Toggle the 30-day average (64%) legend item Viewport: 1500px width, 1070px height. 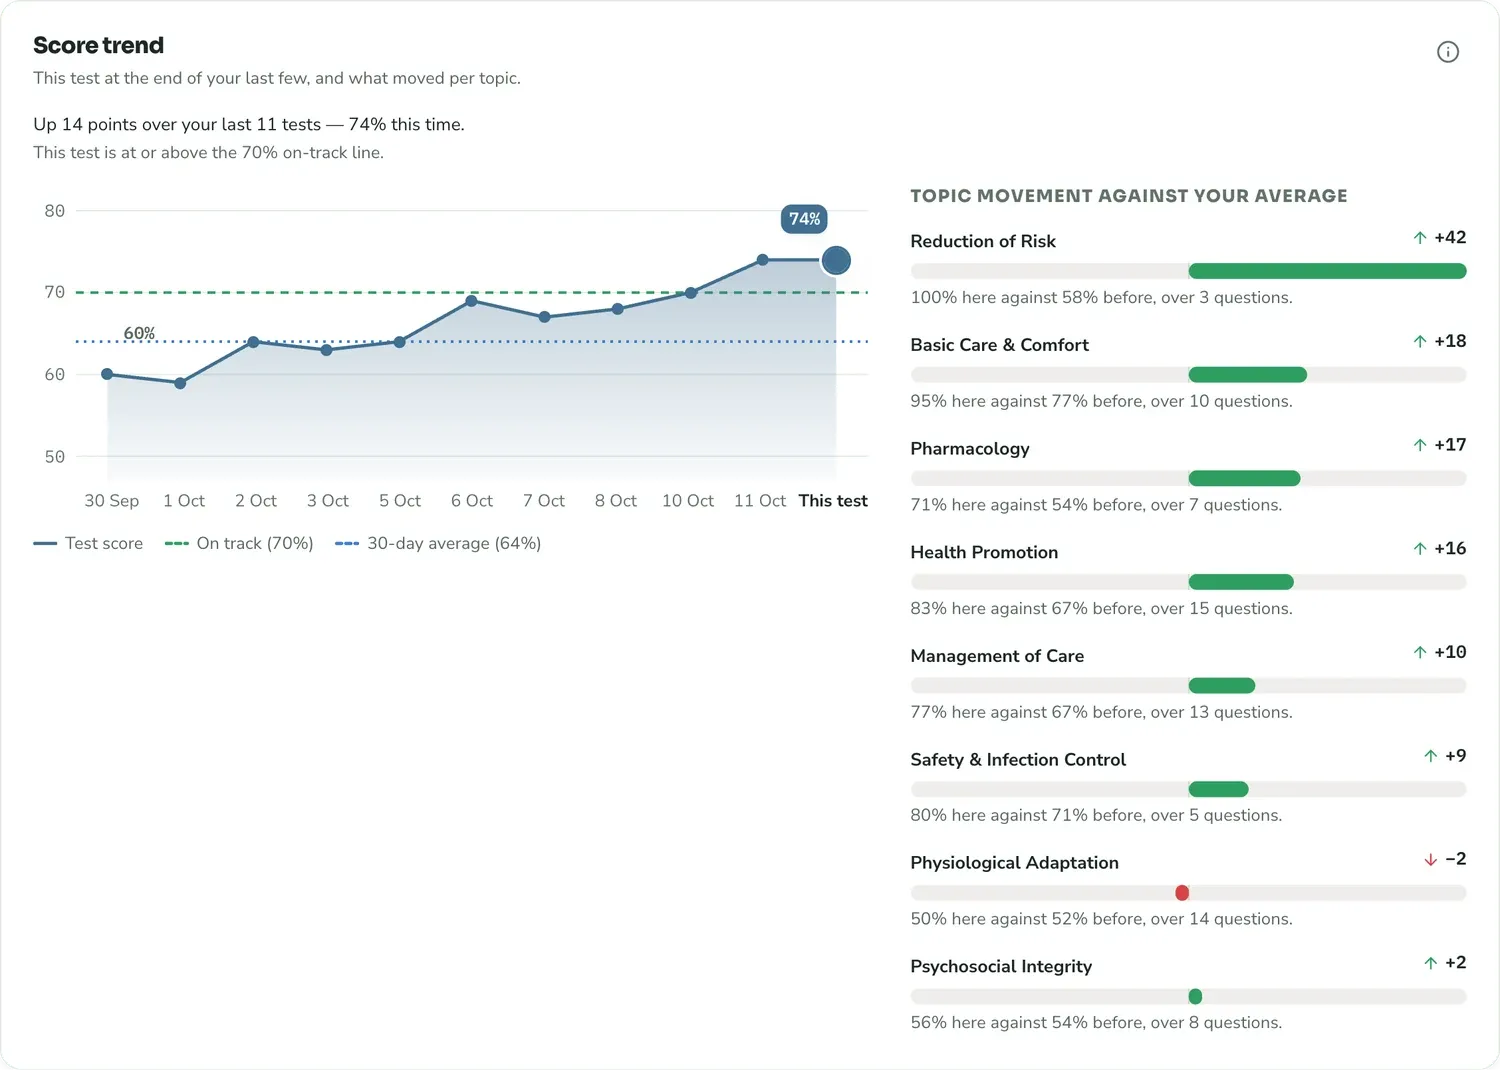[438, 543]
